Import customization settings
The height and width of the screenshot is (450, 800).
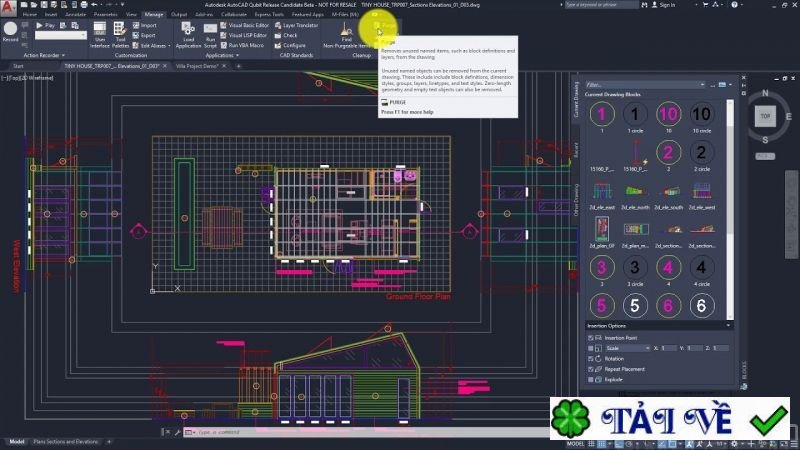(x=145, y=25)
